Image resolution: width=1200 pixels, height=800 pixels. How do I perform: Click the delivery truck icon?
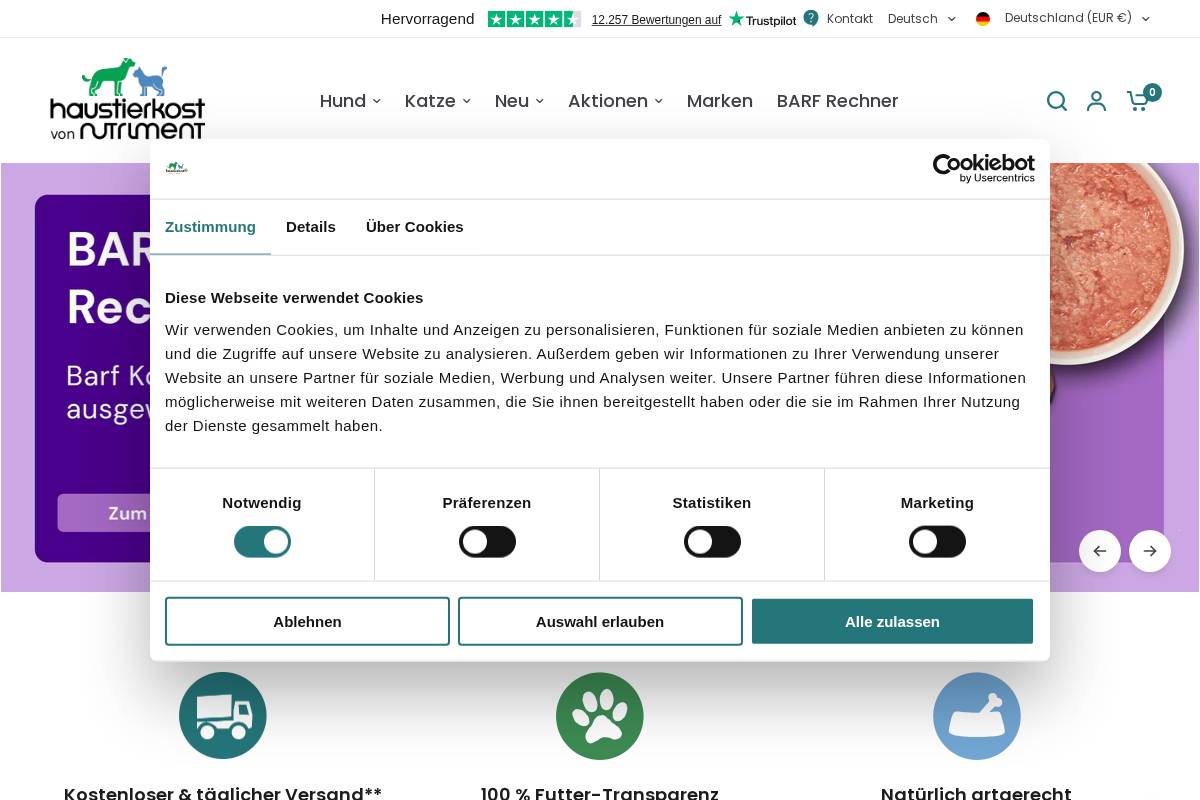(223, 716)
